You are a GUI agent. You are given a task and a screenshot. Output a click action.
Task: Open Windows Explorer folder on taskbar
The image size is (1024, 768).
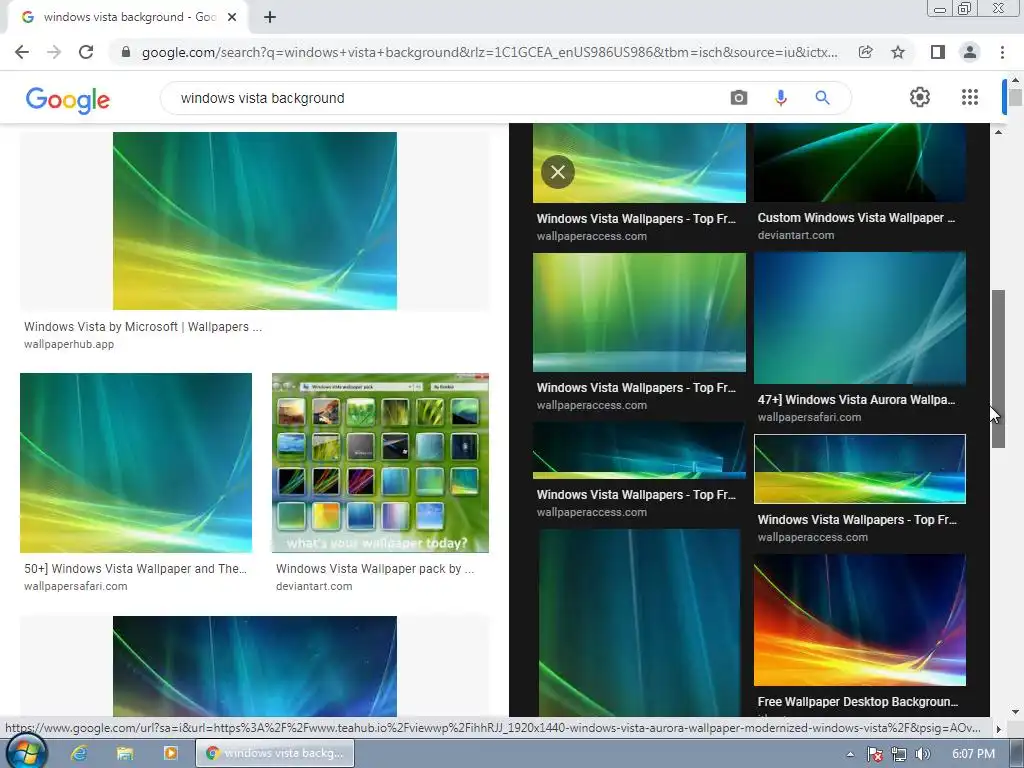coord(124,753)
